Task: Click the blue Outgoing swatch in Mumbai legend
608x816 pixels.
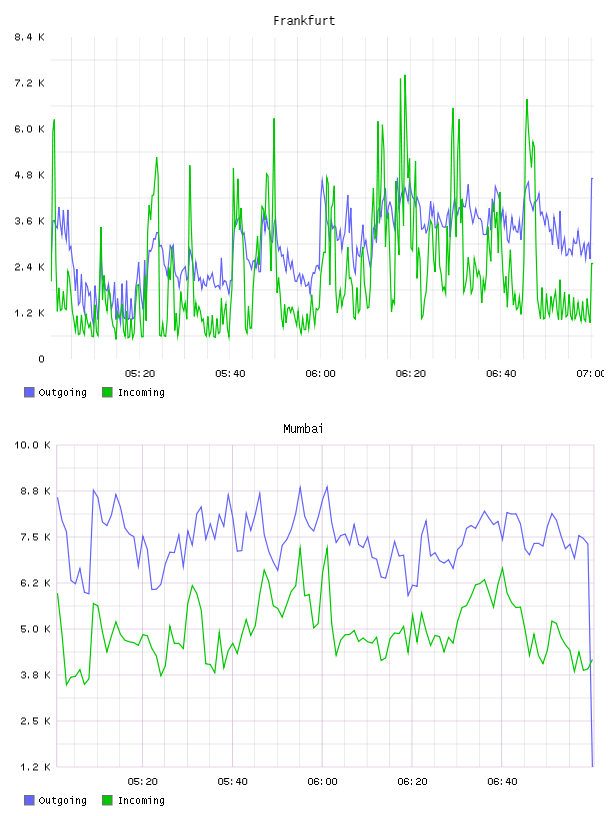Action: [29, 800]
